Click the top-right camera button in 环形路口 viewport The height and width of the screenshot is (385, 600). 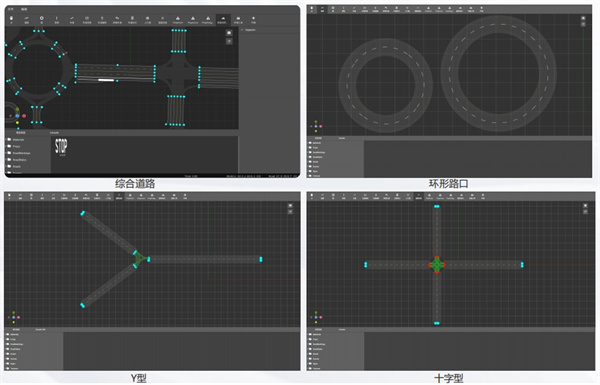point(583,18)
